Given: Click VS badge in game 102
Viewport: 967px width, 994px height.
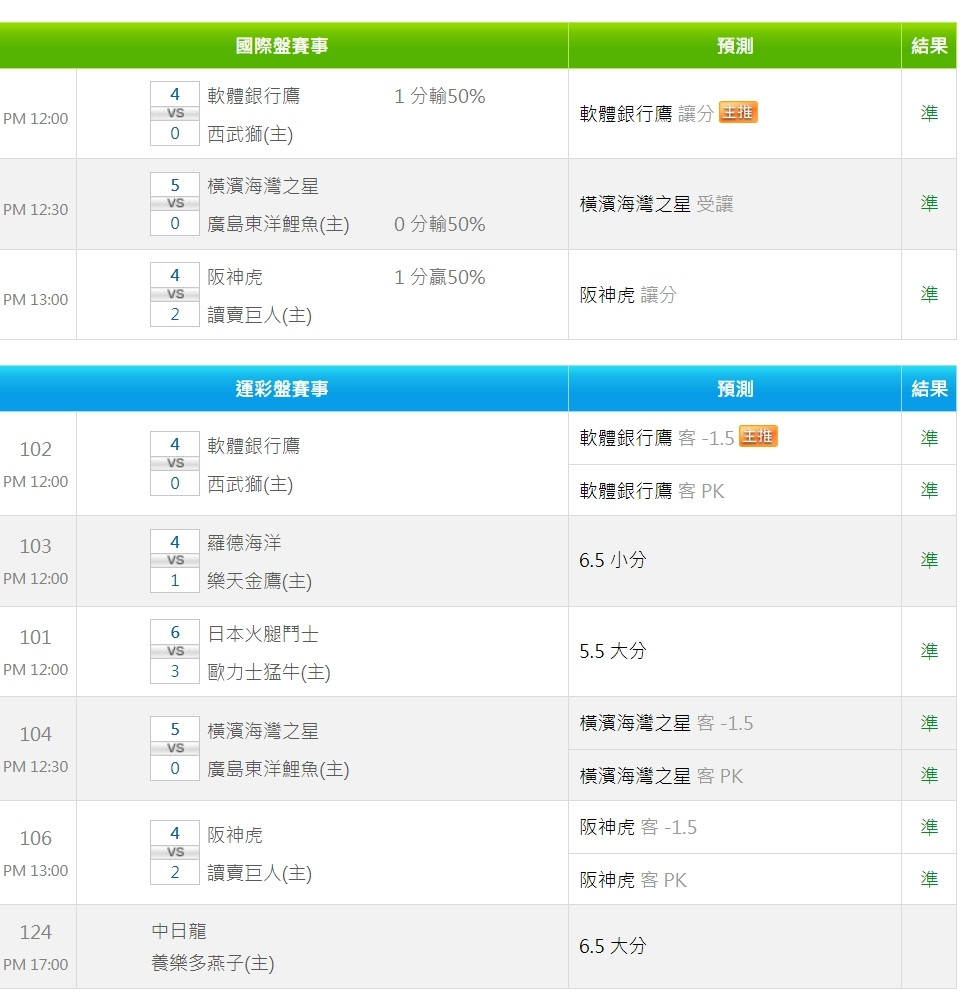Looking at the screenshot, I should coord(175,463).
